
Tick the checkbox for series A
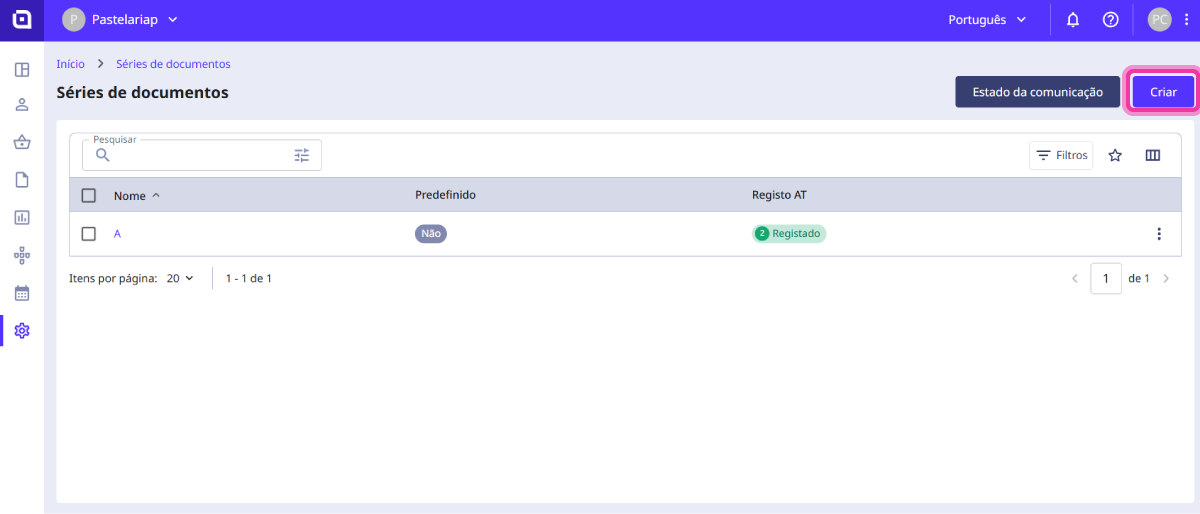click(x=89, y=234)
